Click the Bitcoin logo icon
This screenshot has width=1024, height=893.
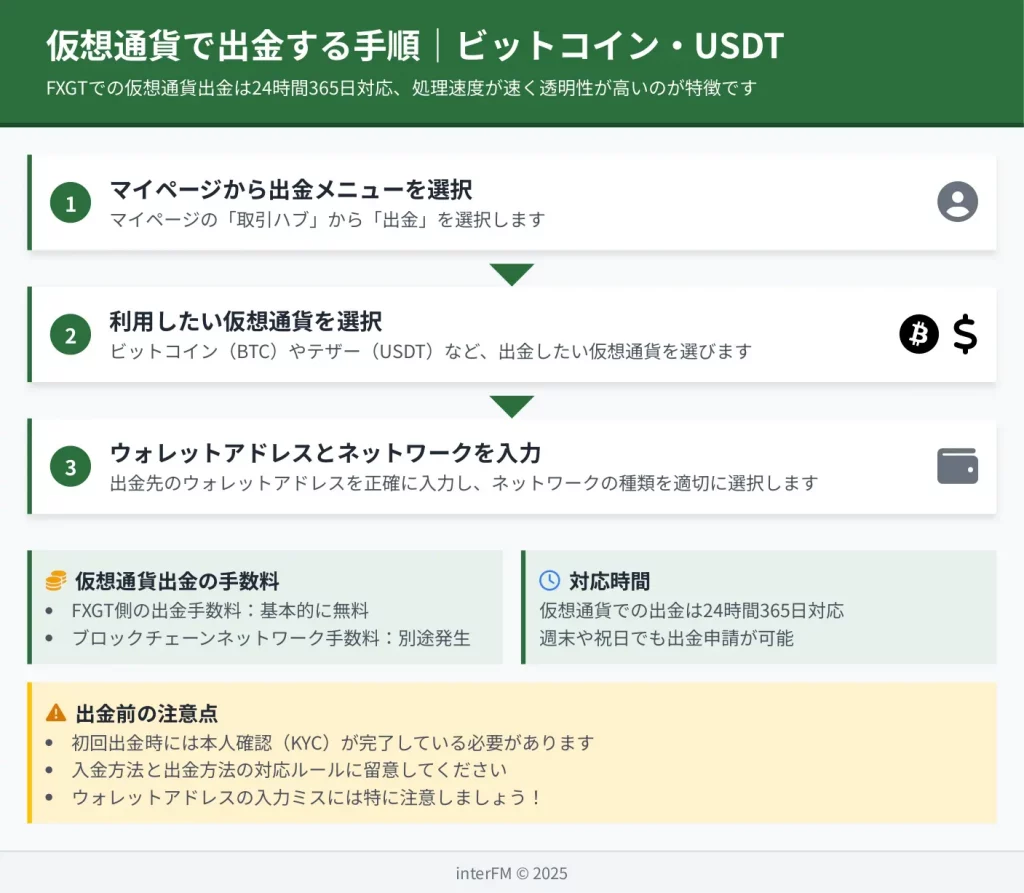[x=919, y=334]
